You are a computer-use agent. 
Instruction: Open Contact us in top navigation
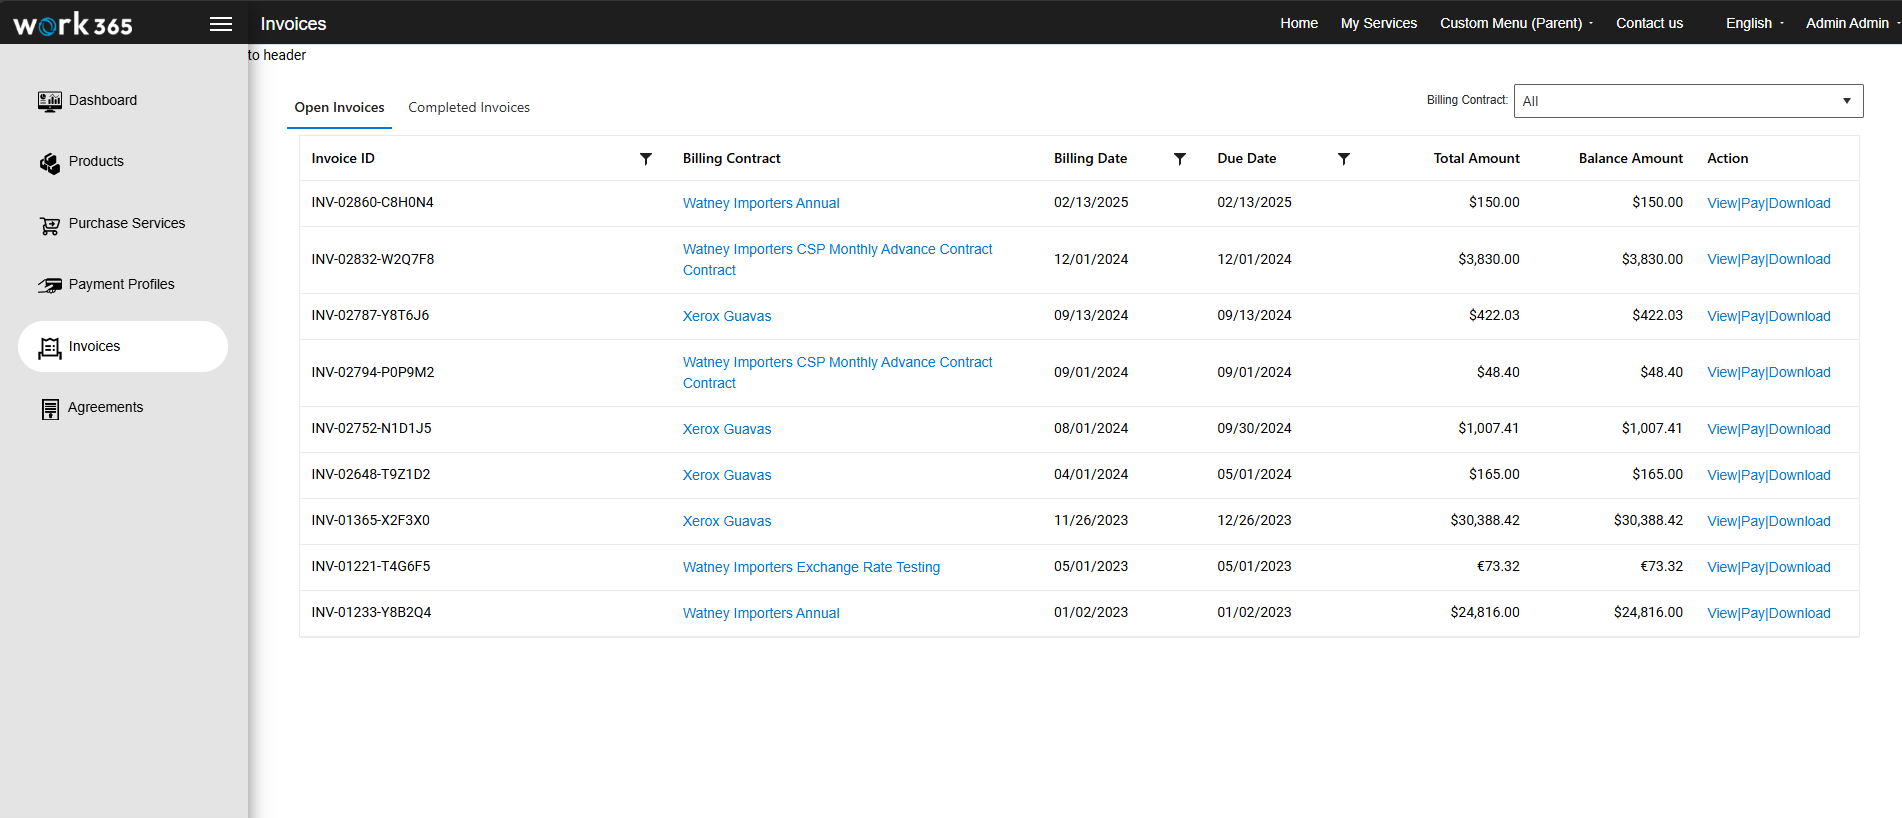click(x=1649, y=23)
